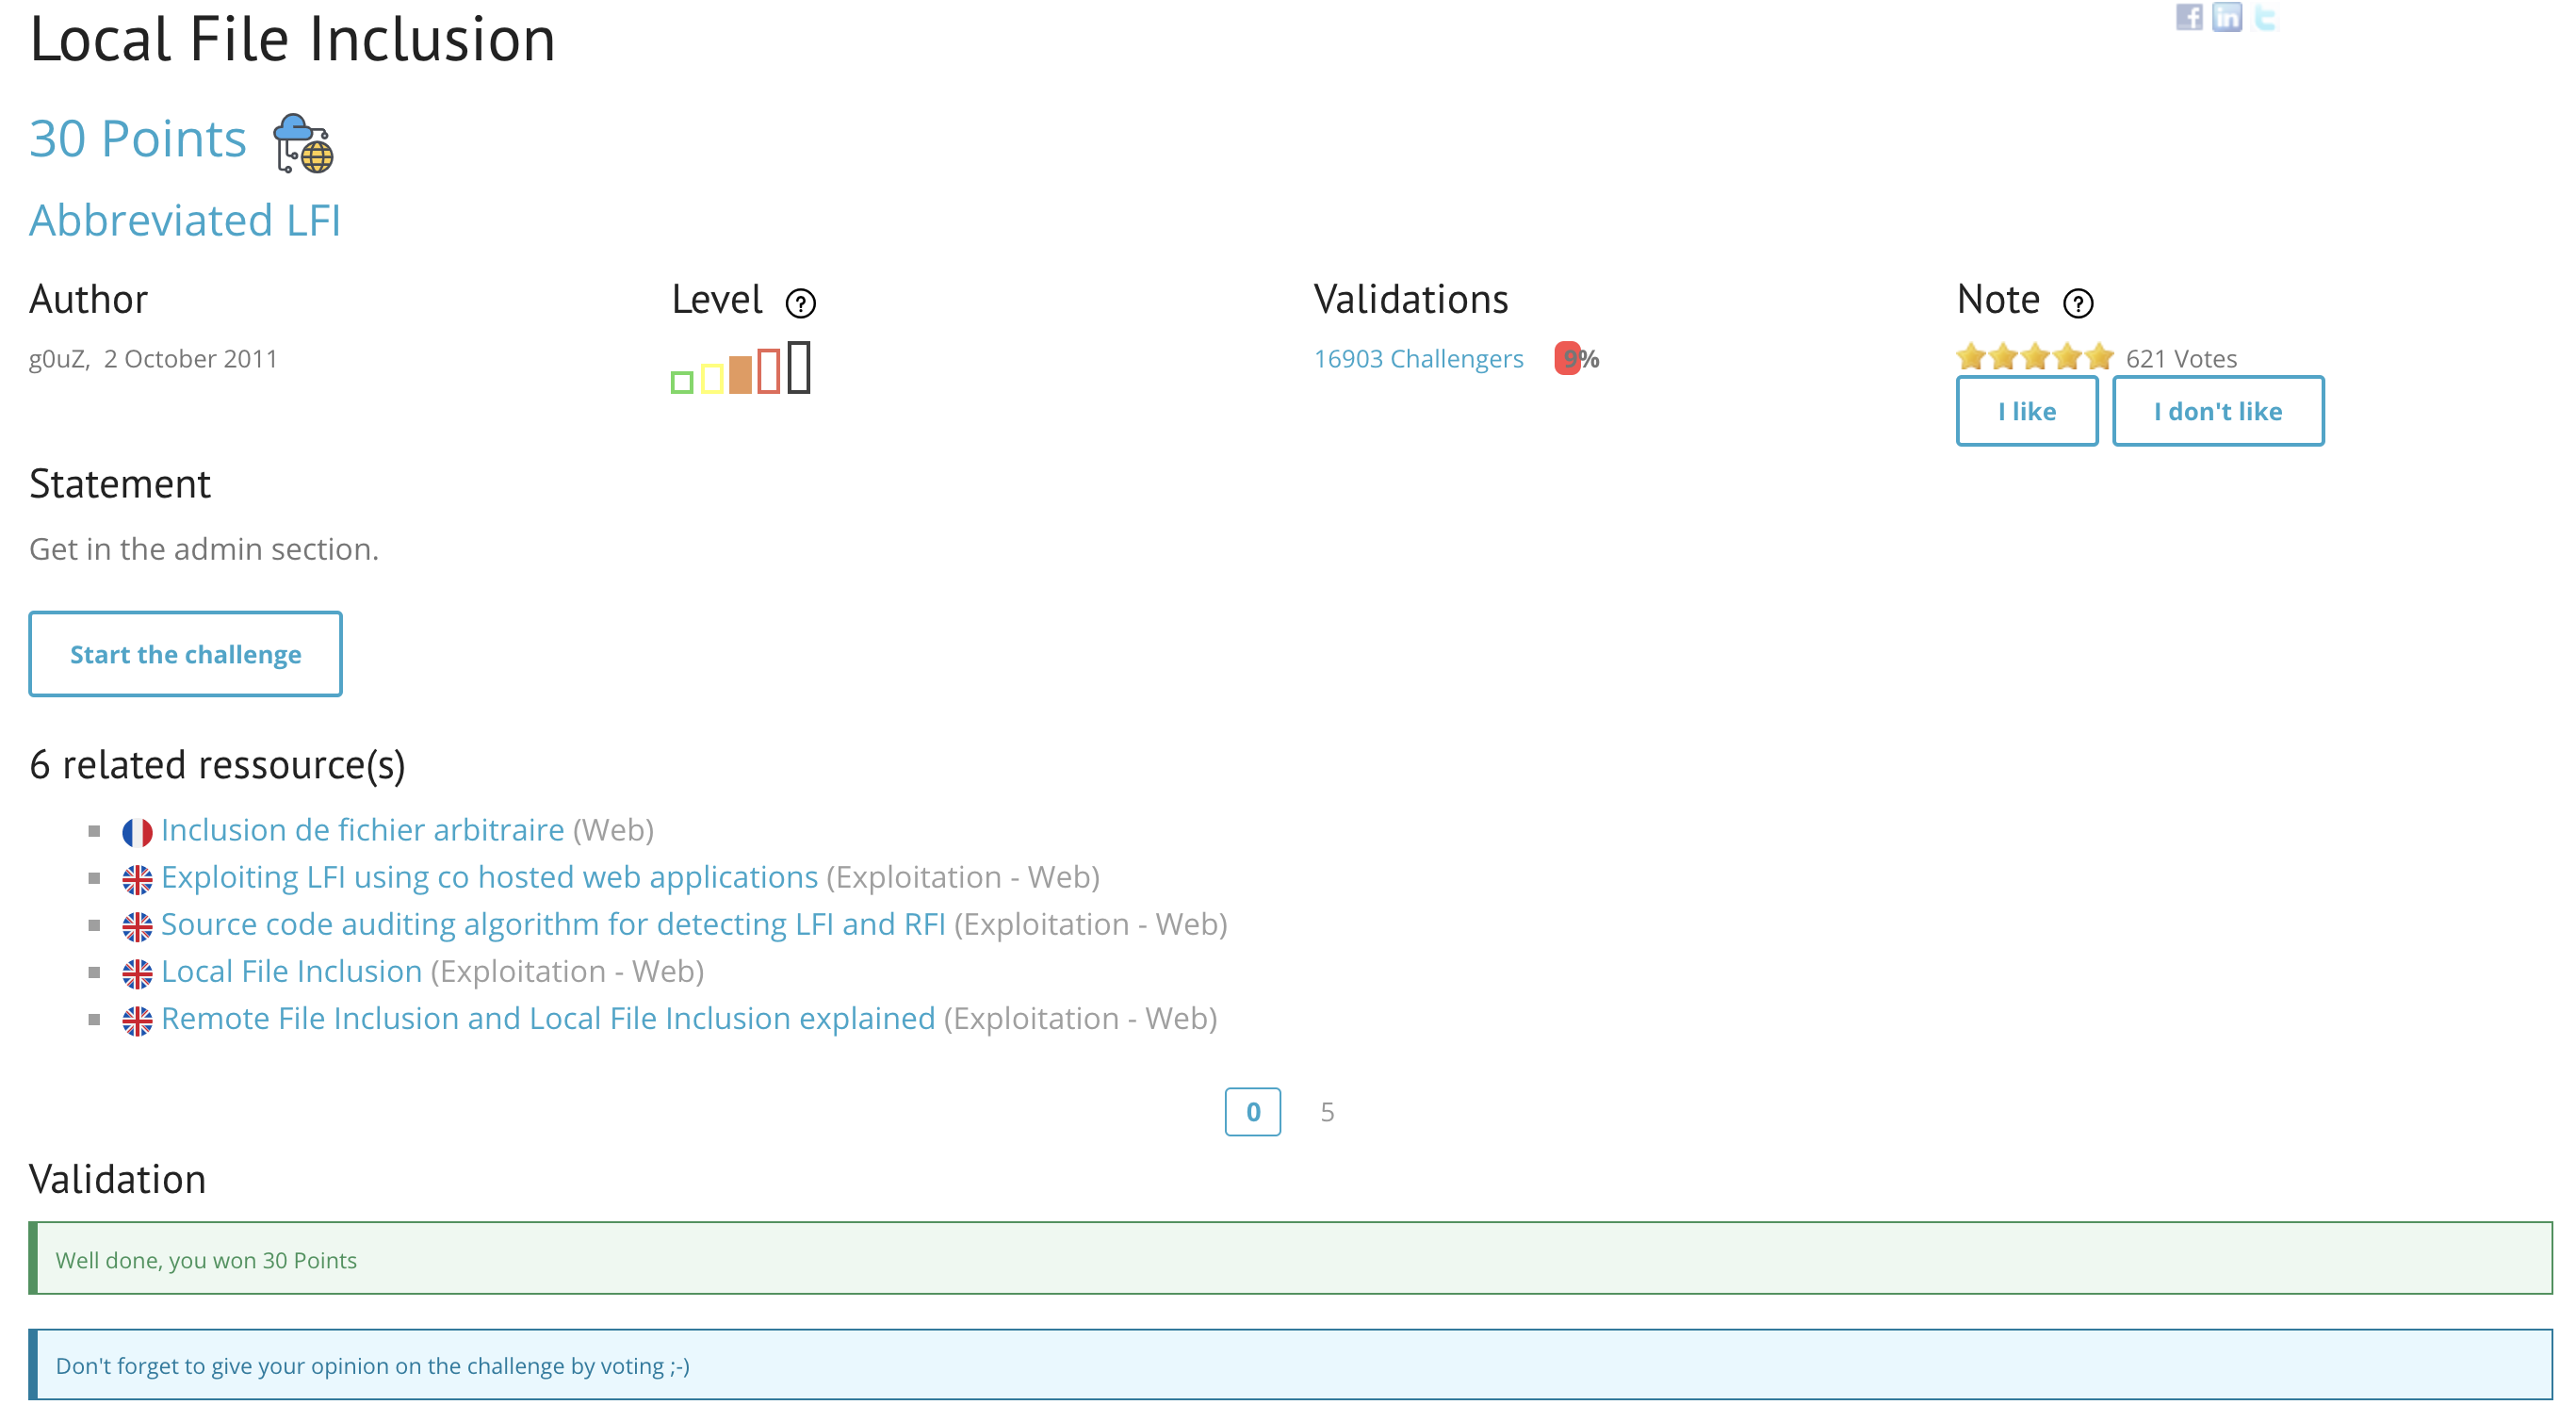Click the five-star rating display
This screenshot has height=1421, width=2576.
coord(2034,357)
